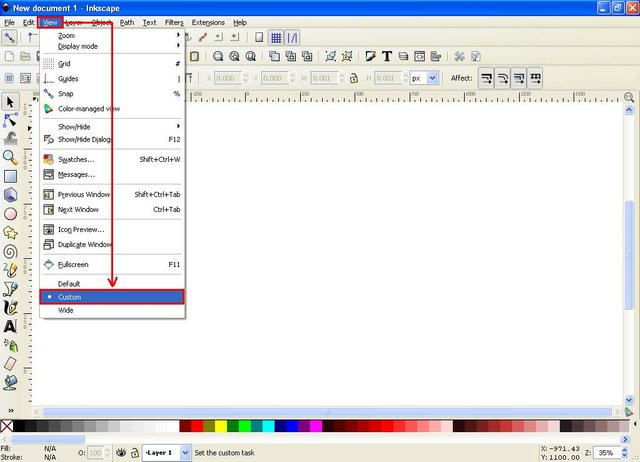Open the Layer 1 dropdown
The height and width of the screenshot is (462, 640).
(x=185, y=453)
